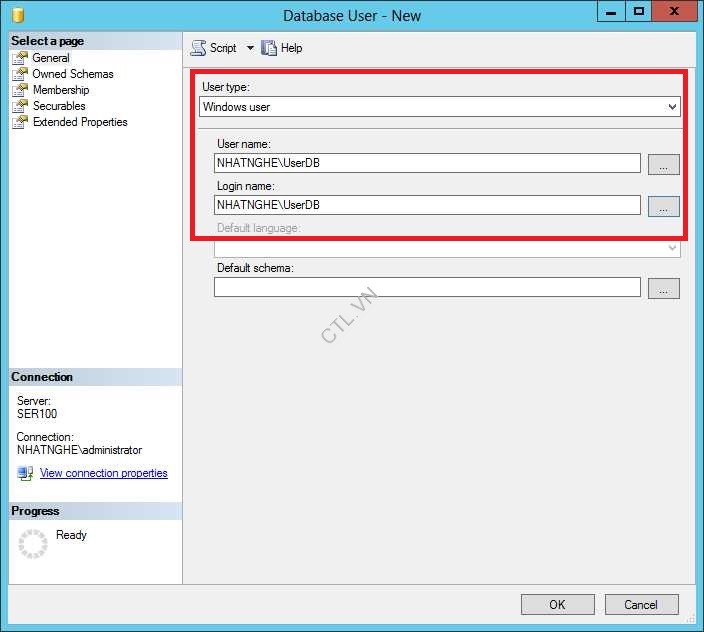Go to the Extended Properties page

(x=80, y=122)
